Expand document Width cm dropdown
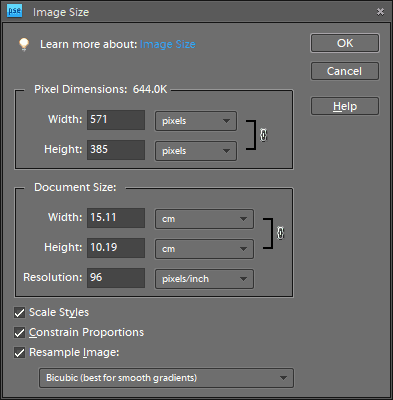 click(204, 219)
